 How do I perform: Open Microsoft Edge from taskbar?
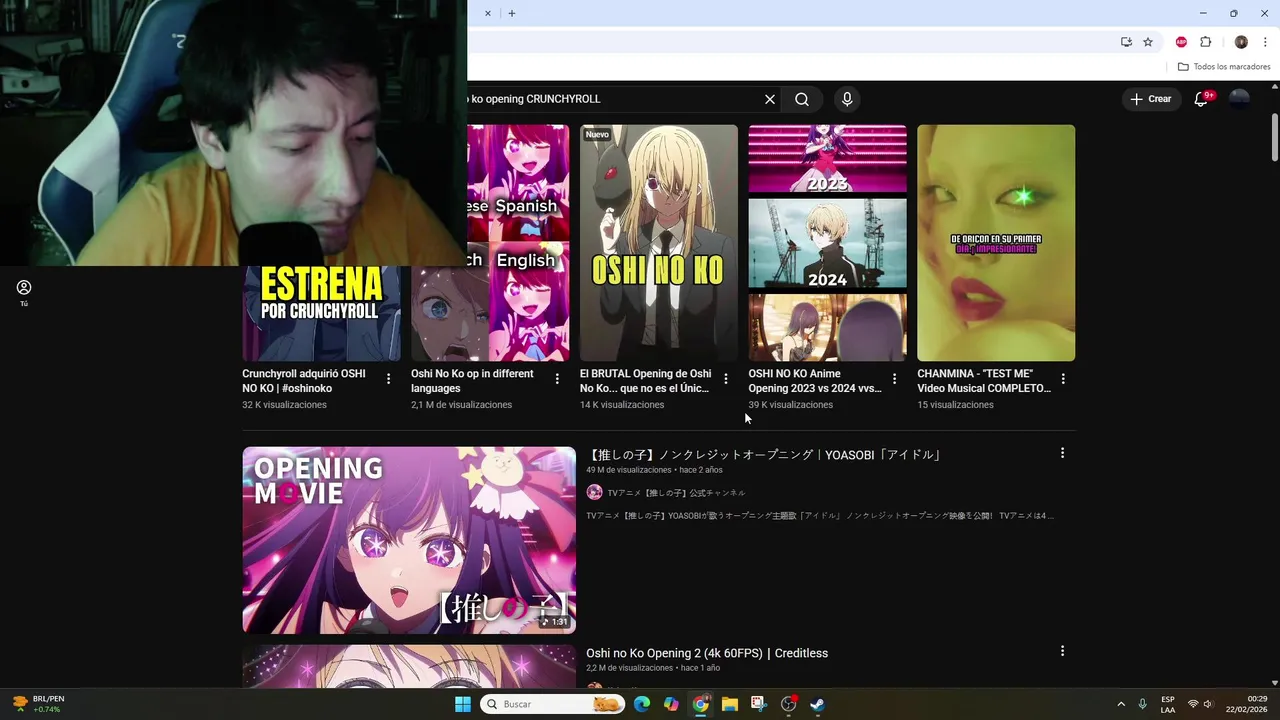(642, 704)
